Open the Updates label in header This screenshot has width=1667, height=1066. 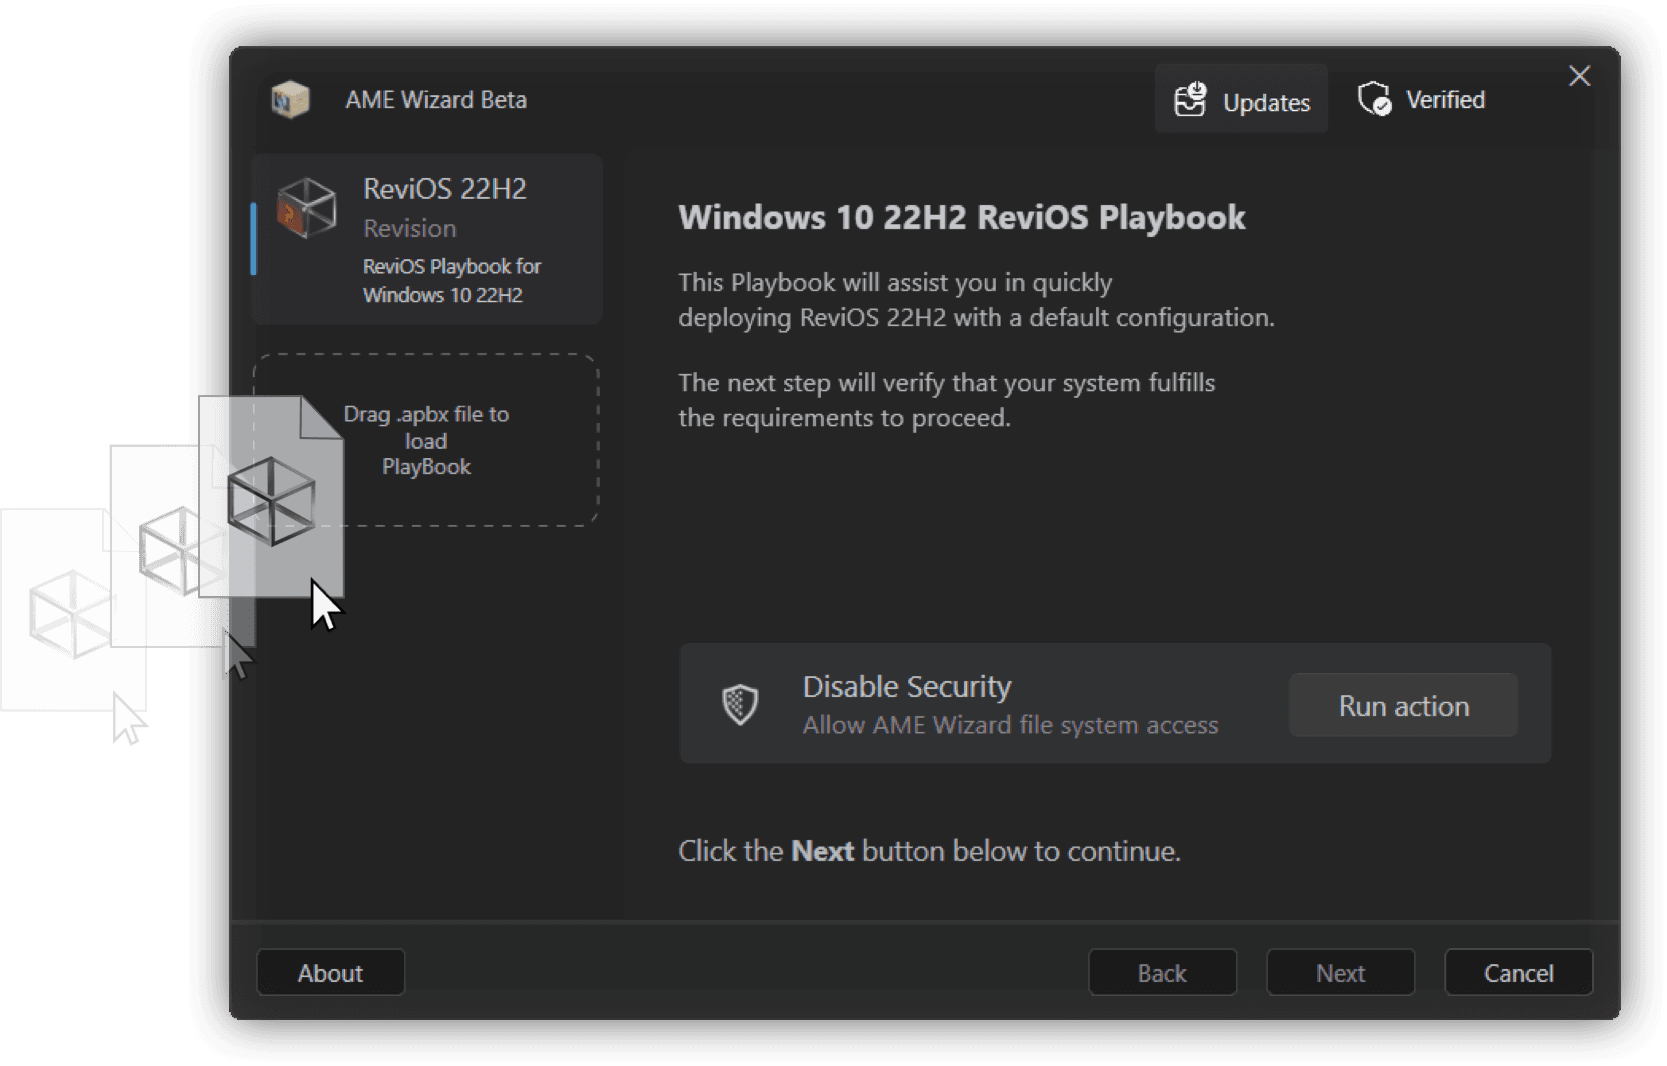[1266, 102]
